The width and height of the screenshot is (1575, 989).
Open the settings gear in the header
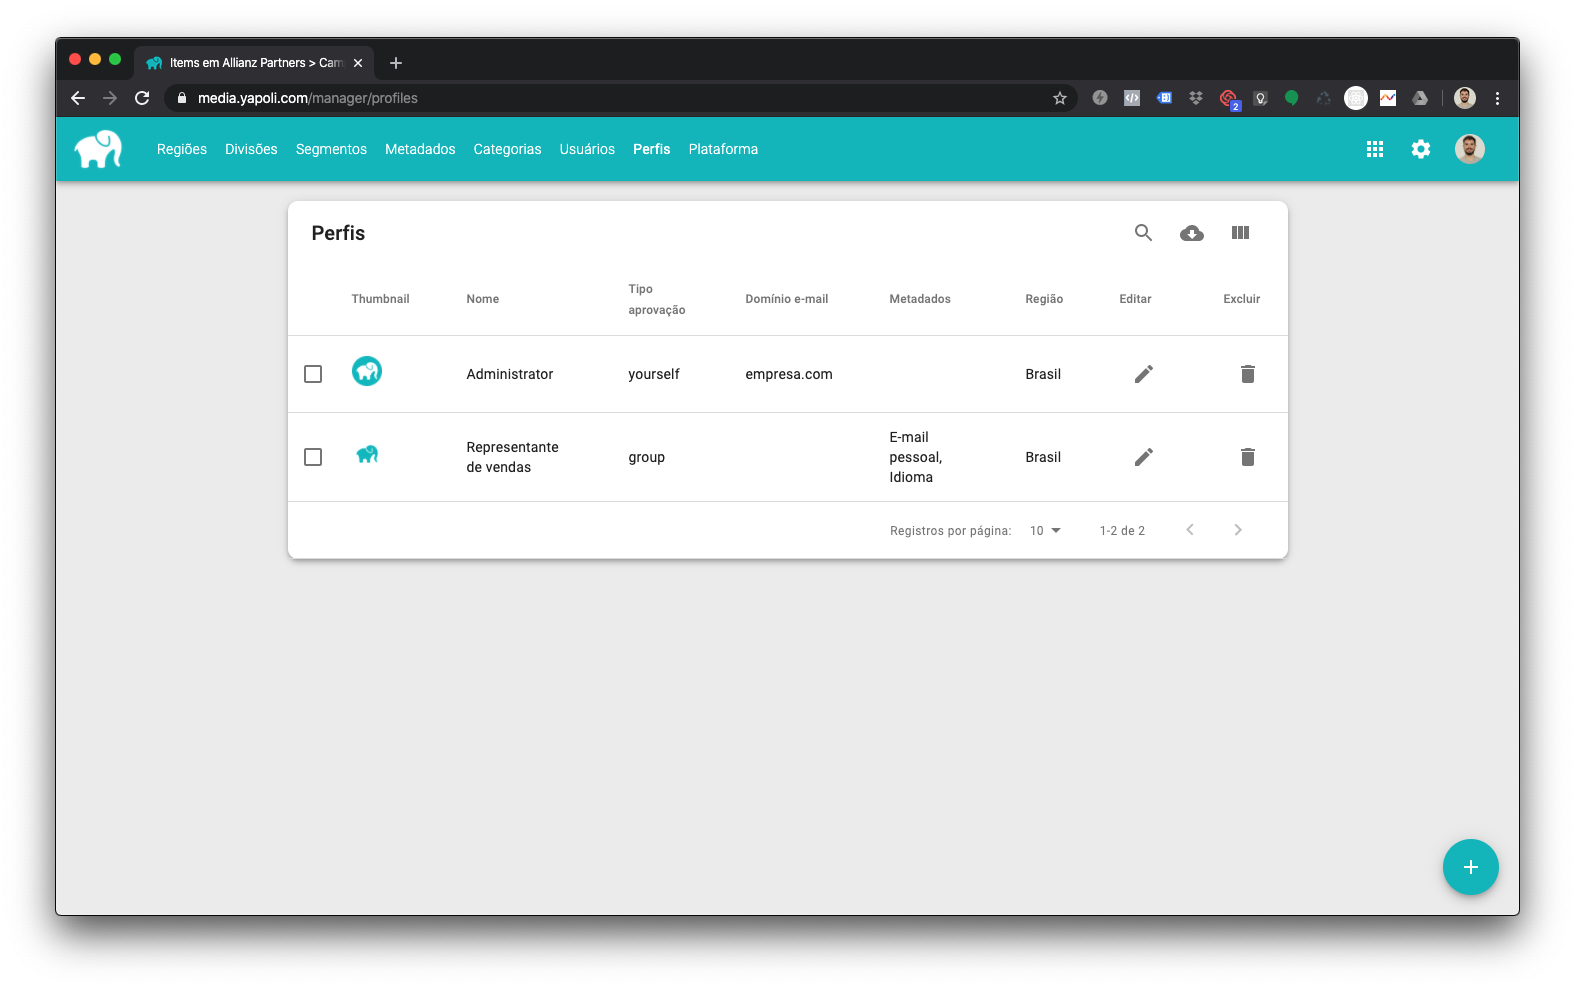tap(1421, 149)
